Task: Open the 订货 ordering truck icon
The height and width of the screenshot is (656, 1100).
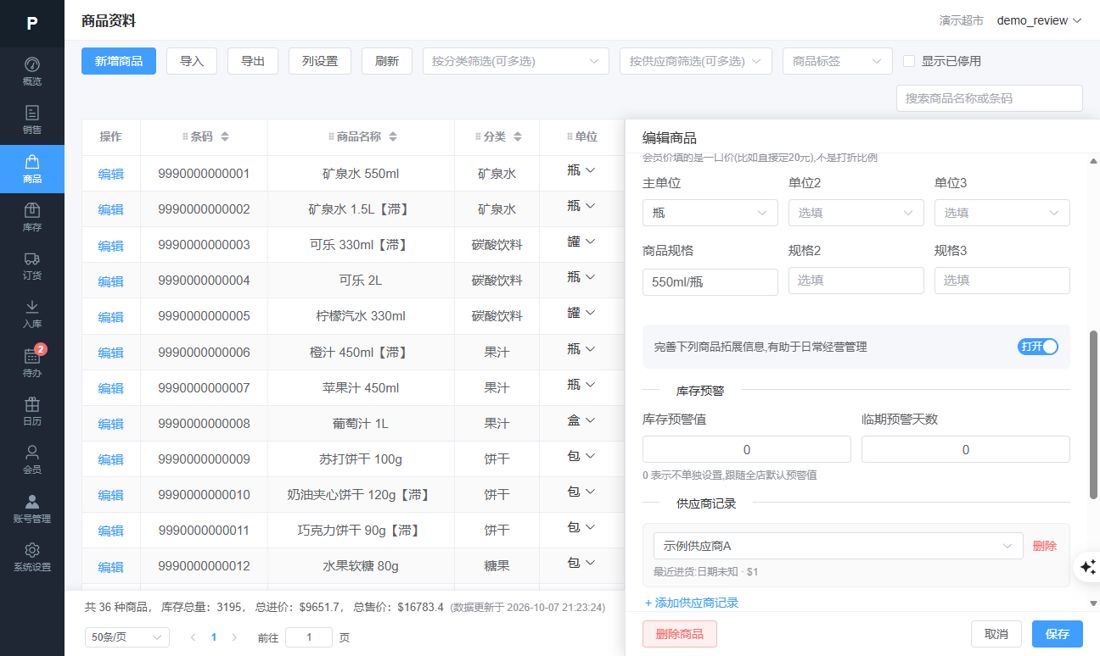Action: click(x=32, y=266)
